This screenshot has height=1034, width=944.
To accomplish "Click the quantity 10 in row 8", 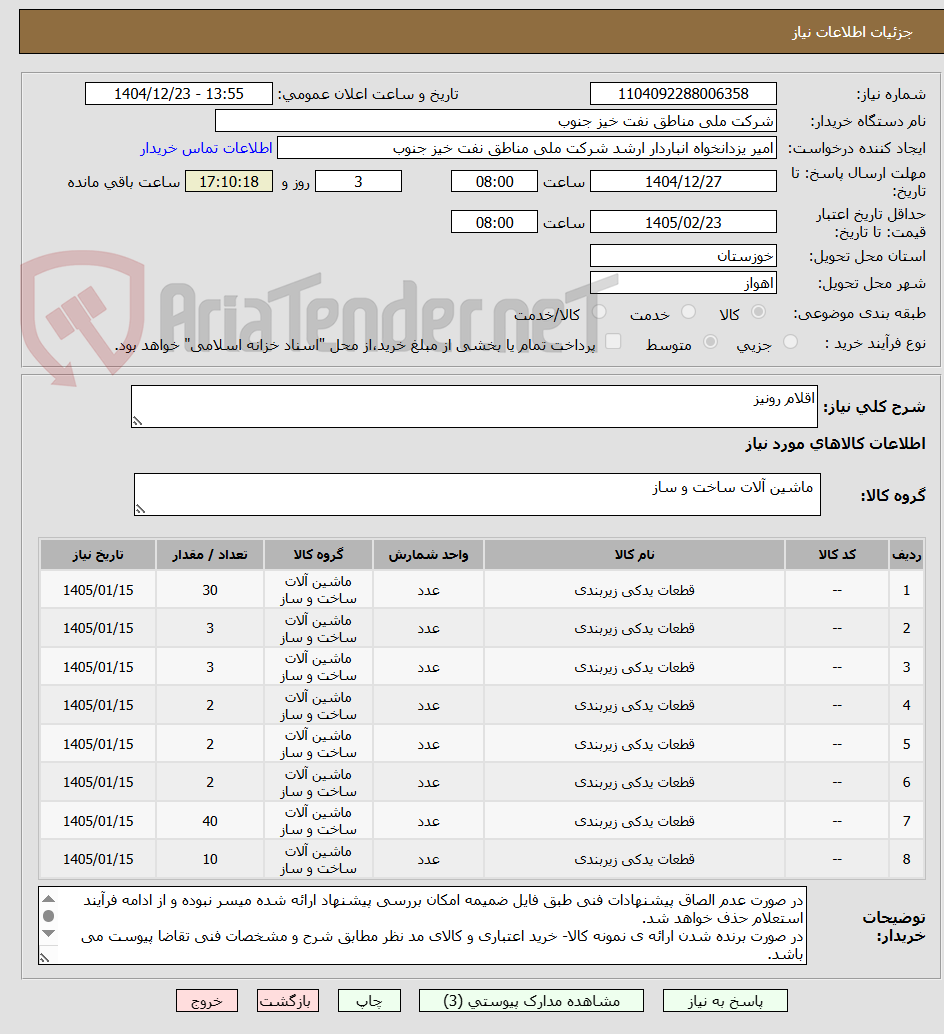I will (x=210, y=859).
